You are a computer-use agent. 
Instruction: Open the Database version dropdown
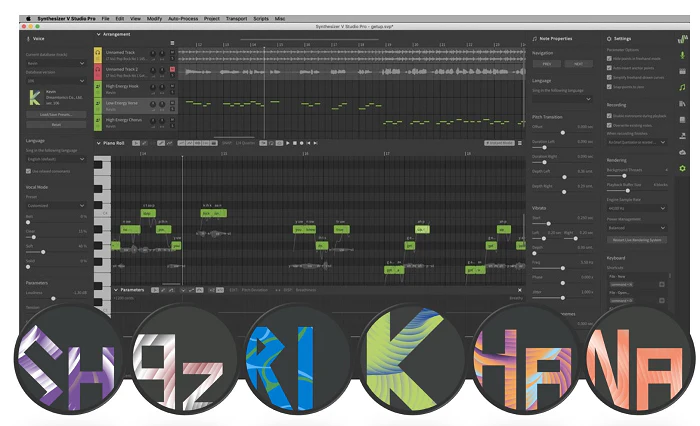(x=56, y=81)
